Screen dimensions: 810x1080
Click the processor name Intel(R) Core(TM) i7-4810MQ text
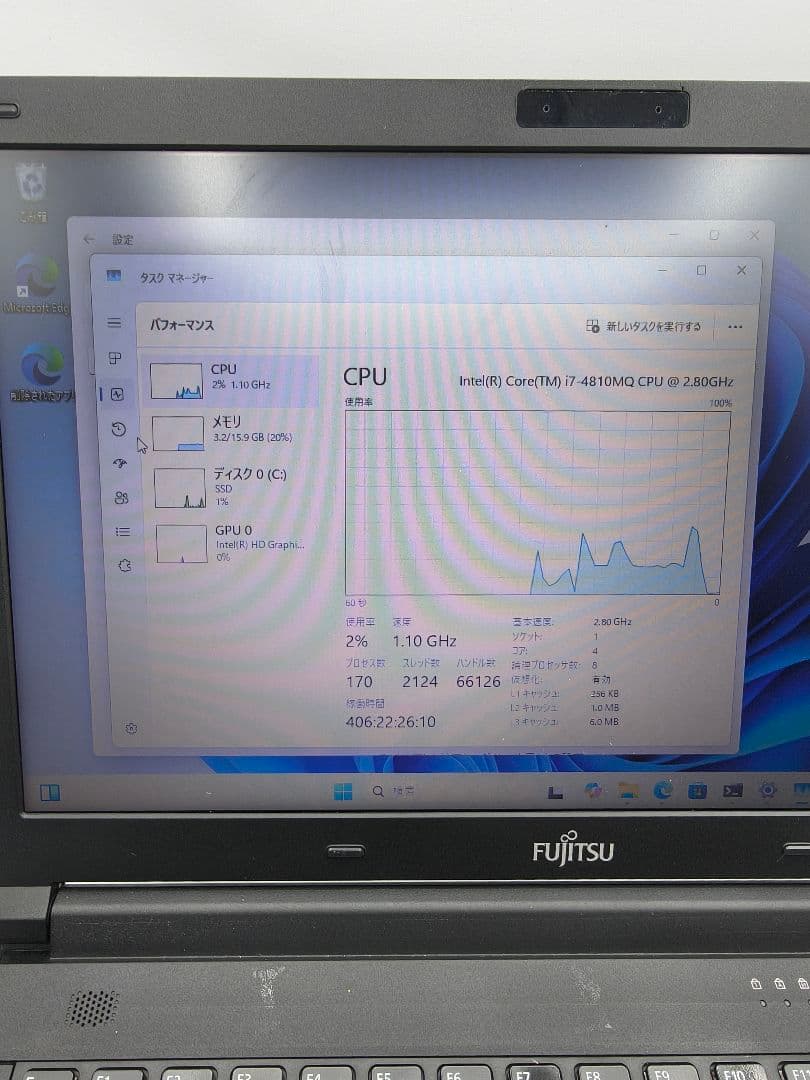(596, 382)
